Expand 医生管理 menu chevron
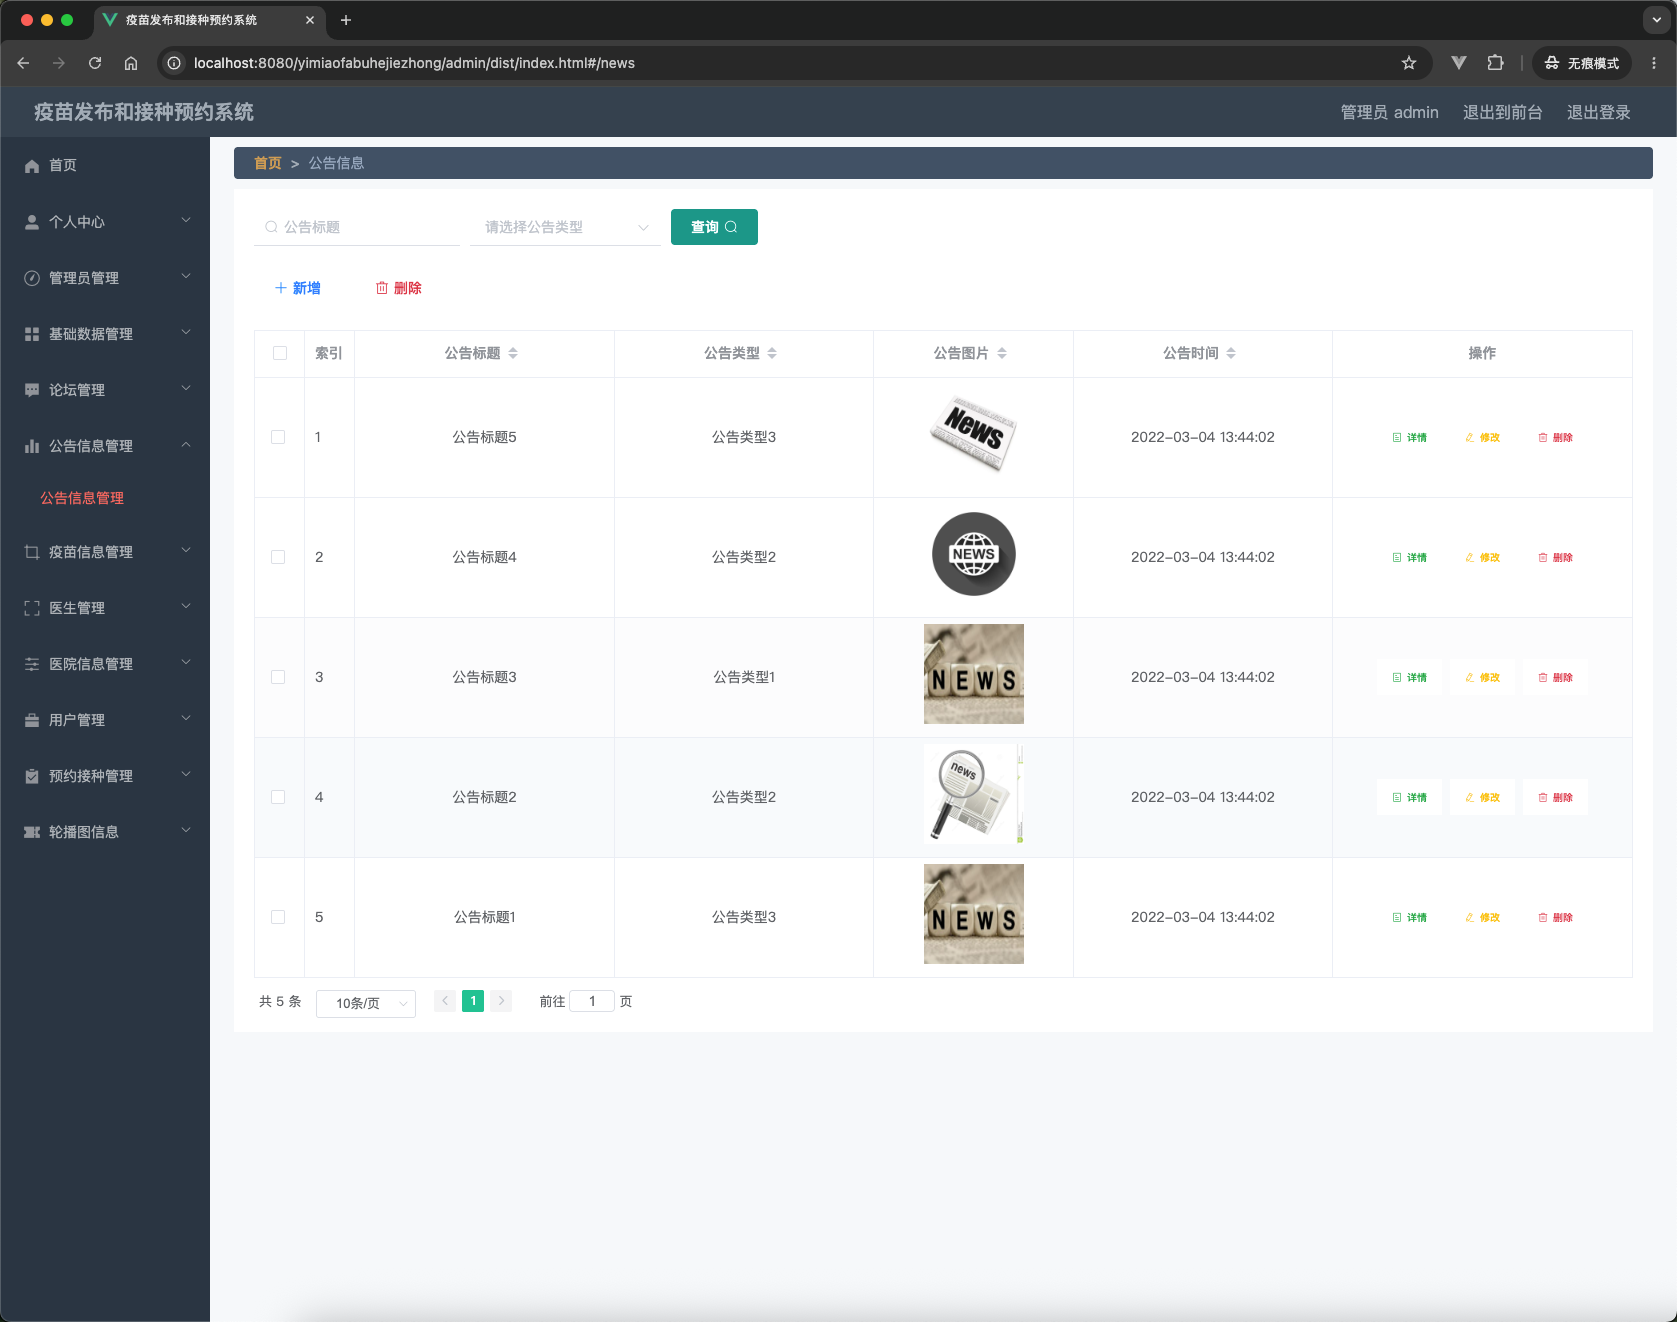The image size is (1677, 1322). click(186, 607)
